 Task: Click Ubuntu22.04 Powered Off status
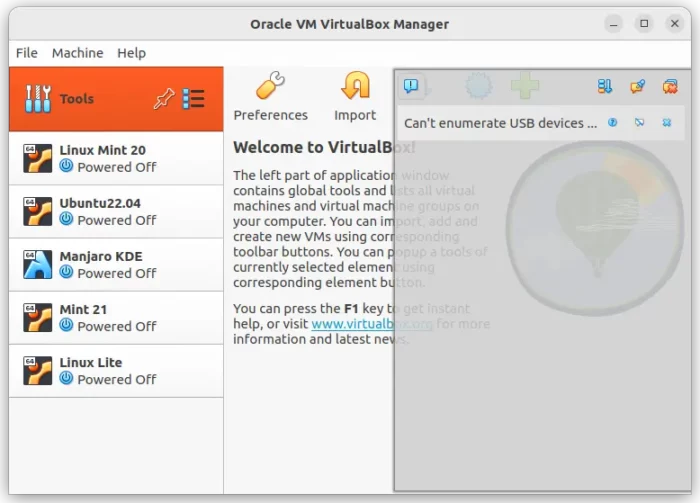(108, 220)
